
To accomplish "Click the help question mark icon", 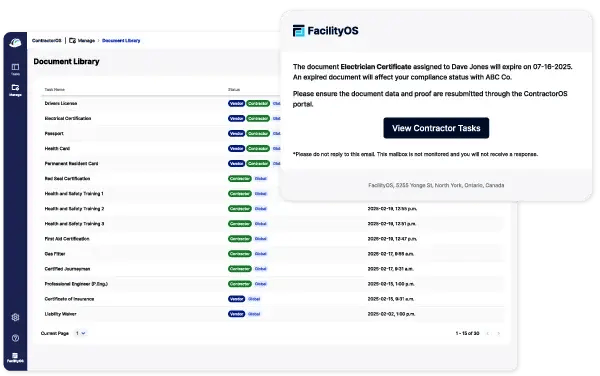I will (x=15, y=338).
